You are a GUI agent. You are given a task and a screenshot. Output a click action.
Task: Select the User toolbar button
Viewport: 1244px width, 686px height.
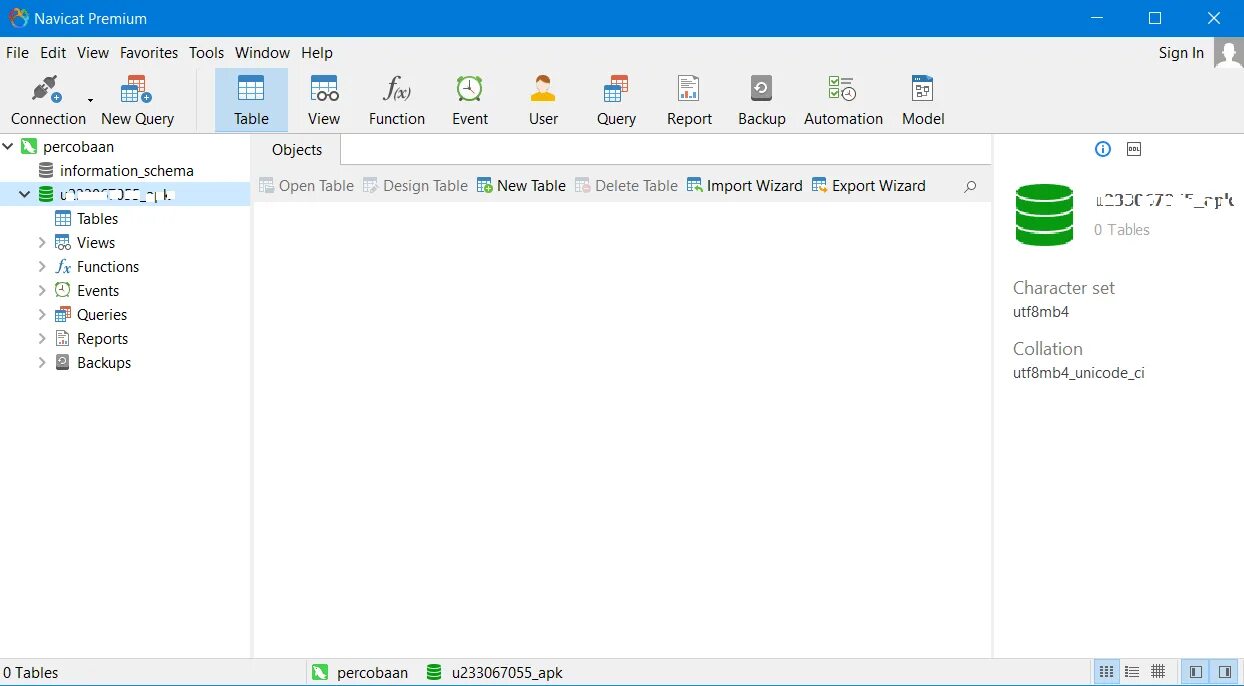543,100
